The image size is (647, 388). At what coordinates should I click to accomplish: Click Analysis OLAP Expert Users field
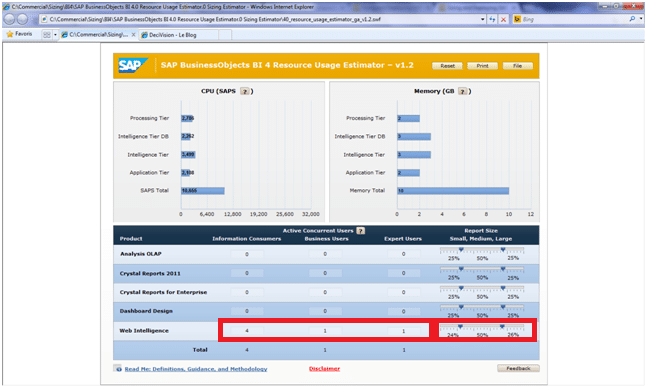click(x=404, y=254)
